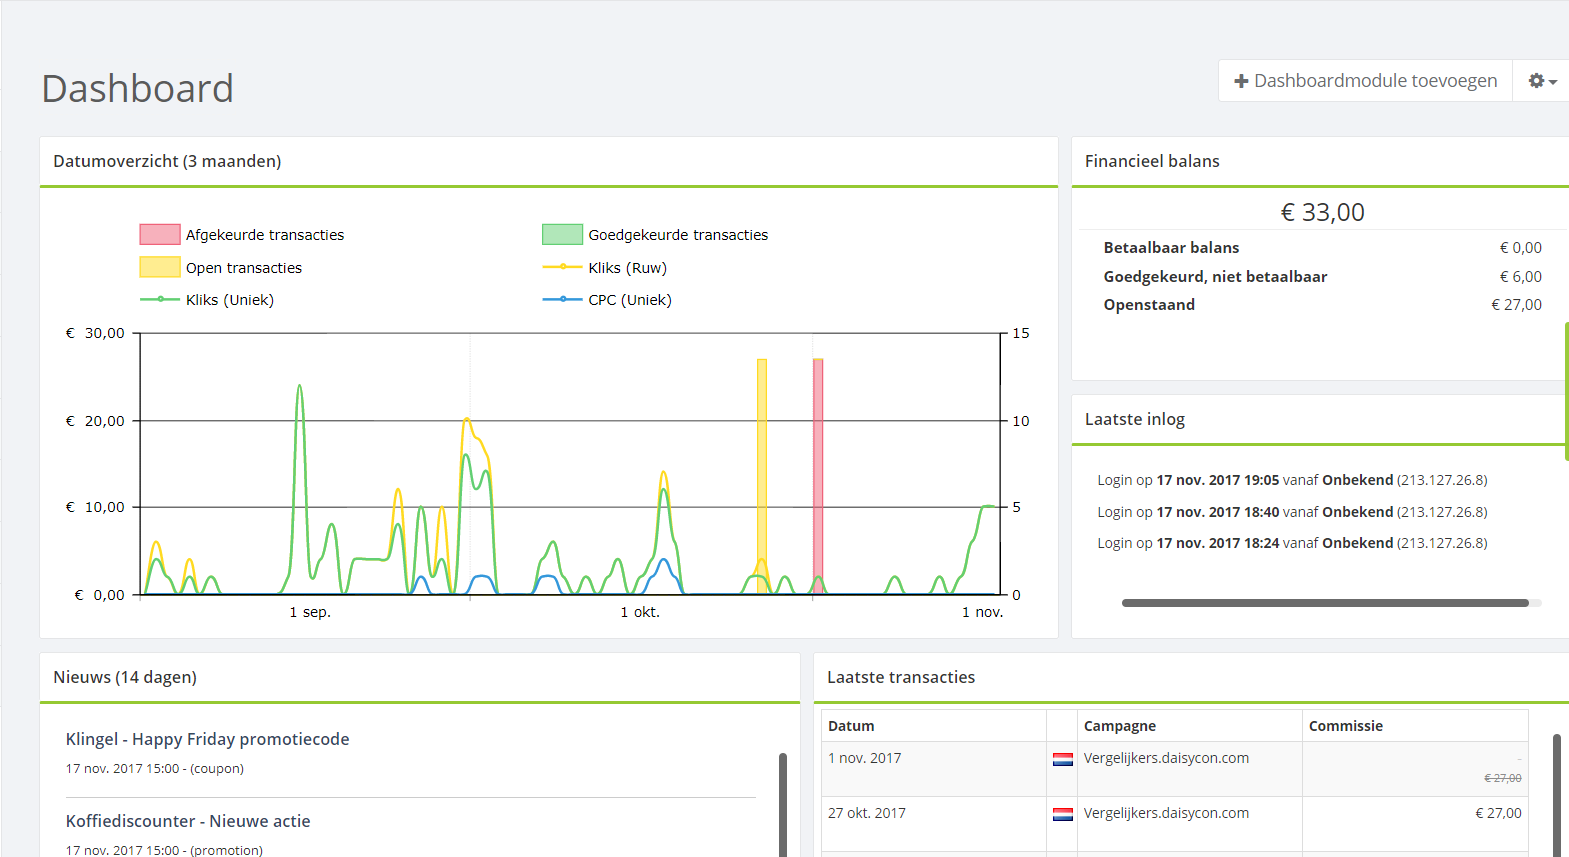Click Laatste transacties panel title
The image size is (1569, 857).
click(x=901, y=677)
